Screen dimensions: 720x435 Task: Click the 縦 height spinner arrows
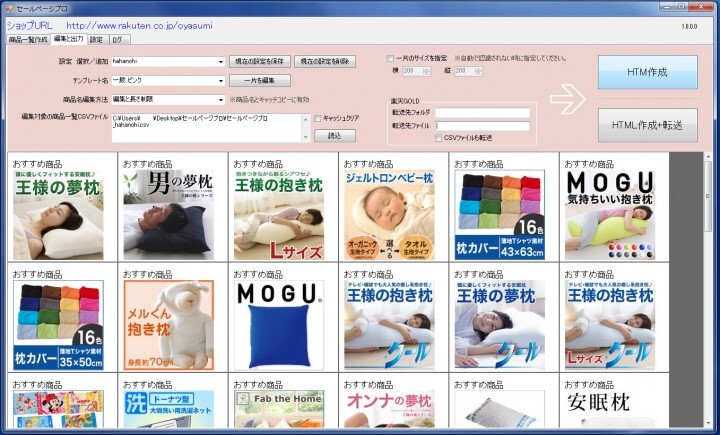coord(479,71)
